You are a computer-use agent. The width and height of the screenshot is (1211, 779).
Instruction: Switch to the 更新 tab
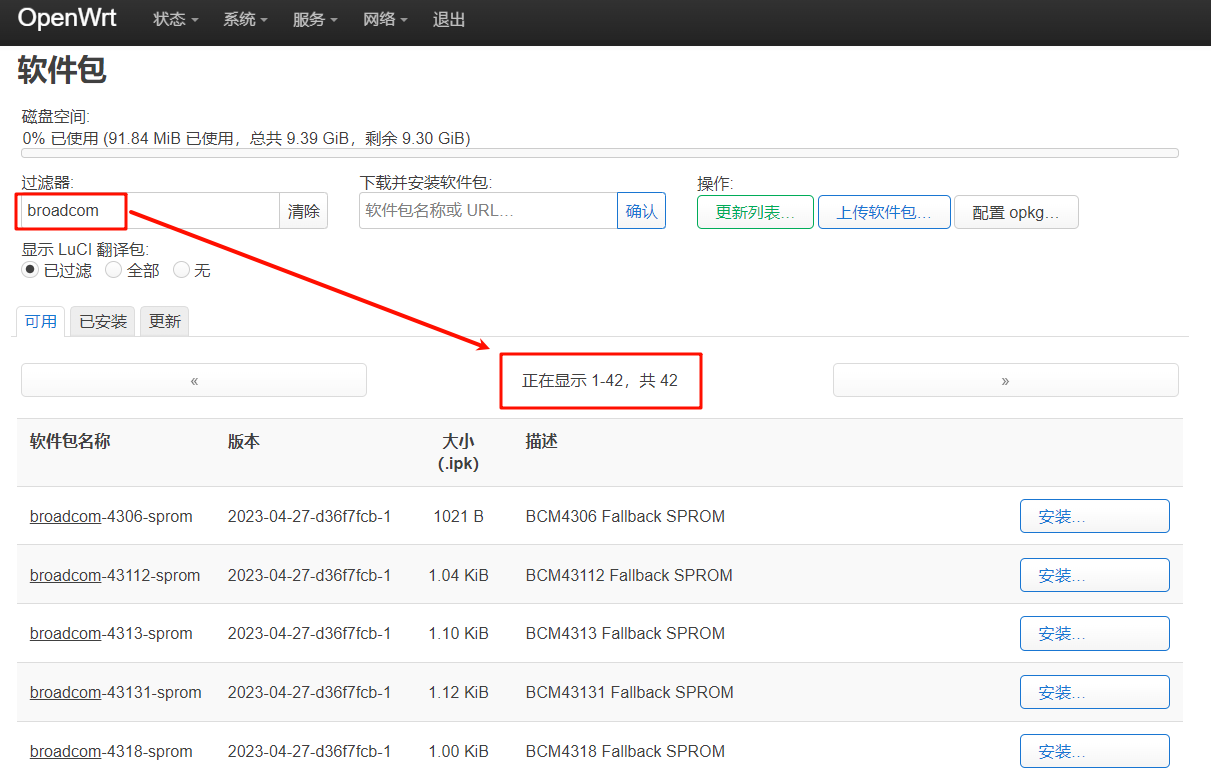click(x=164, y=322)
